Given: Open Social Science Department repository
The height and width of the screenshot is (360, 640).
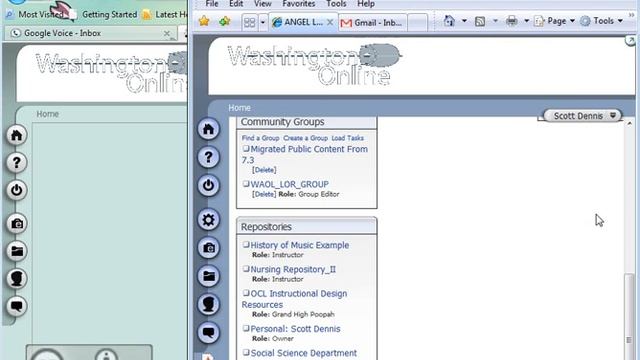Looking at the screenshot, I should (x=303, y=353).
